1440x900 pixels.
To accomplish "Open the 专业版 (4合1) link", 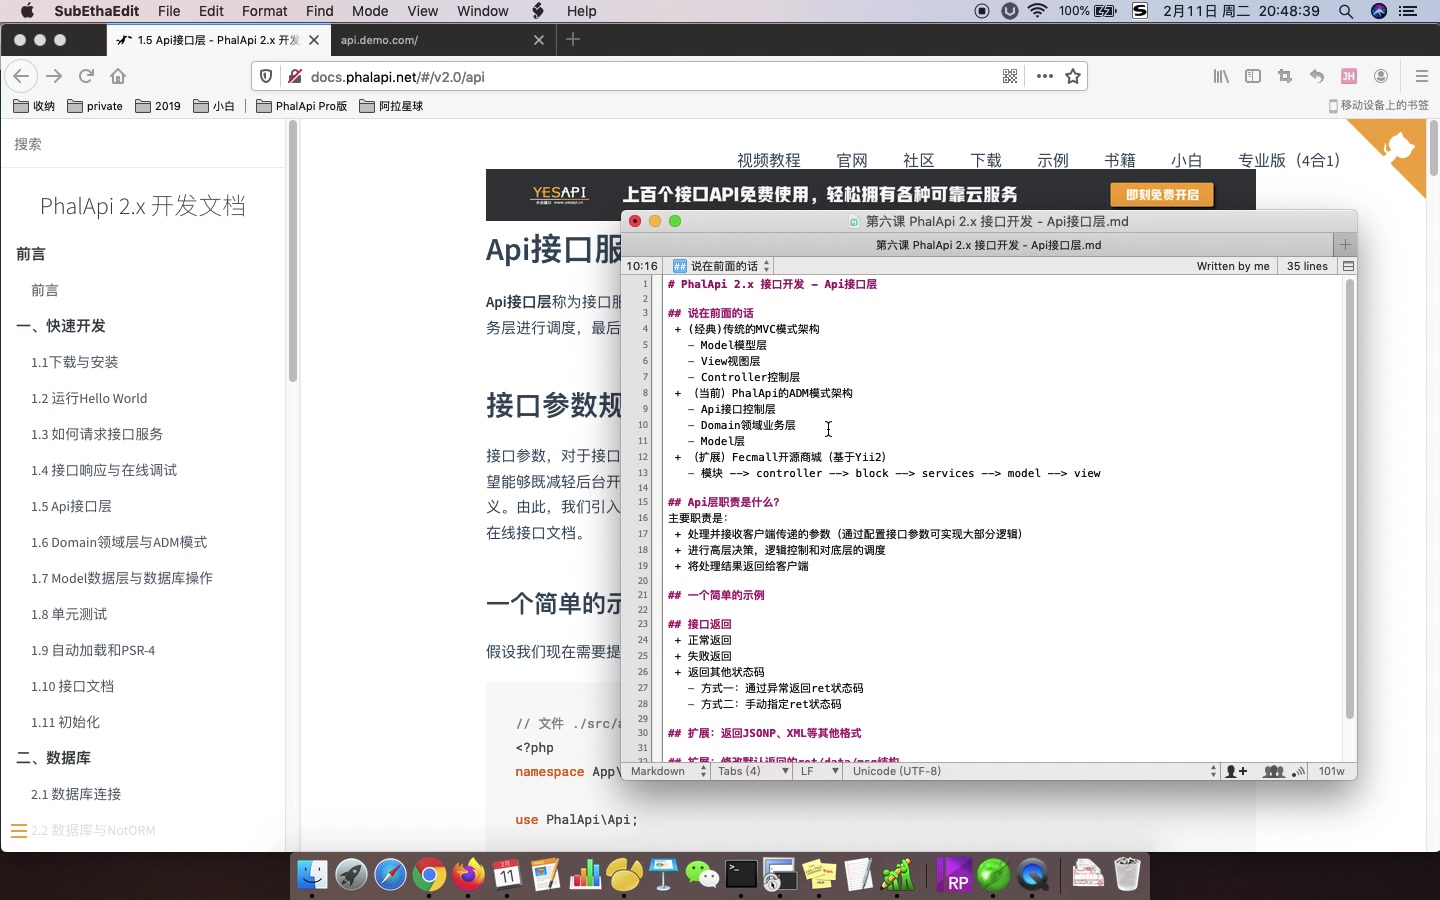I will (x=1289, y=160).
